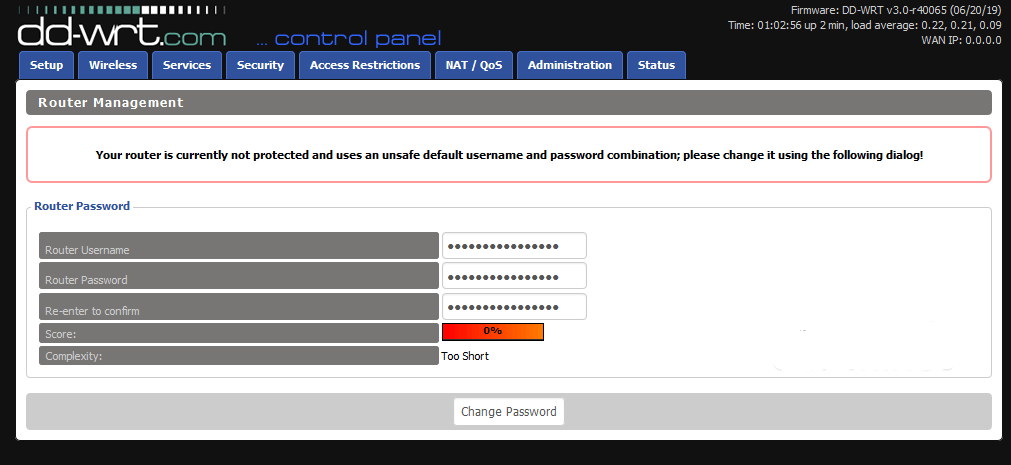1011x465 pixels.
Task: Switch to the NAT / QoS tab
Action: click(474, 65)
